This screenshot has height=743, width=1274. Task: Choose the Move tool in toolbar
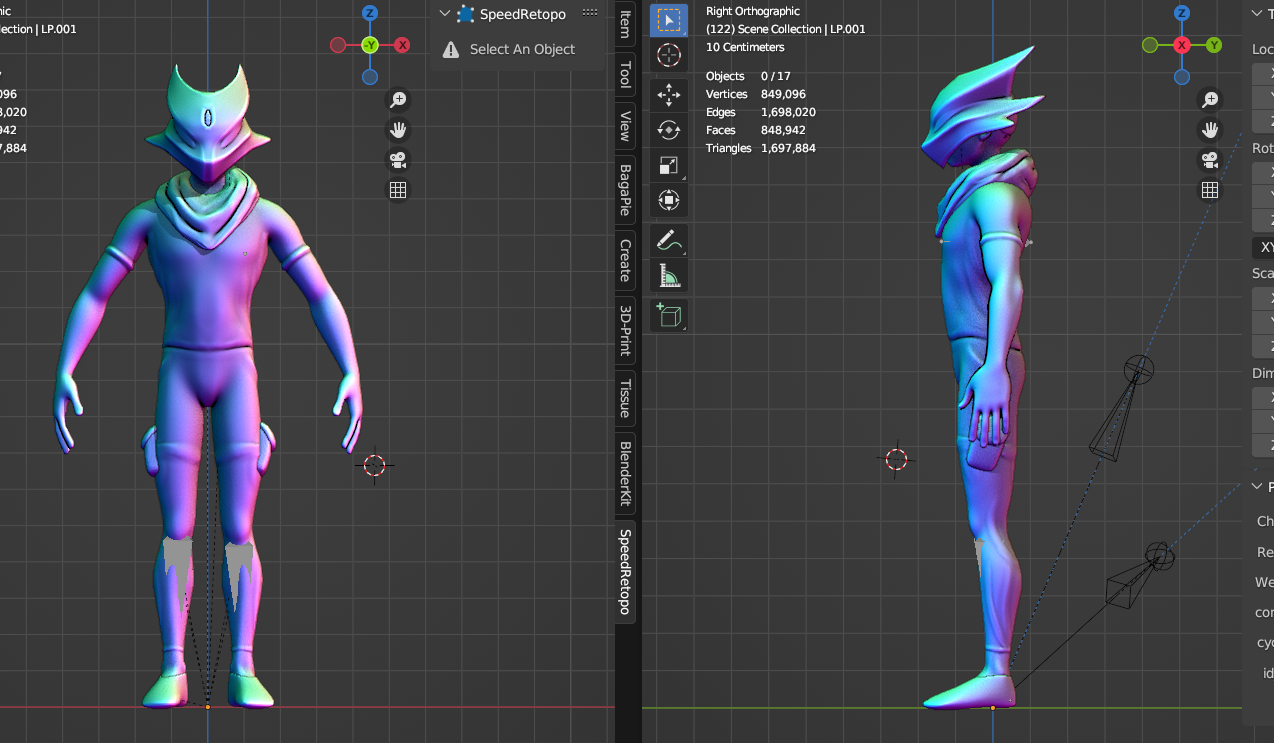point(669,95)
